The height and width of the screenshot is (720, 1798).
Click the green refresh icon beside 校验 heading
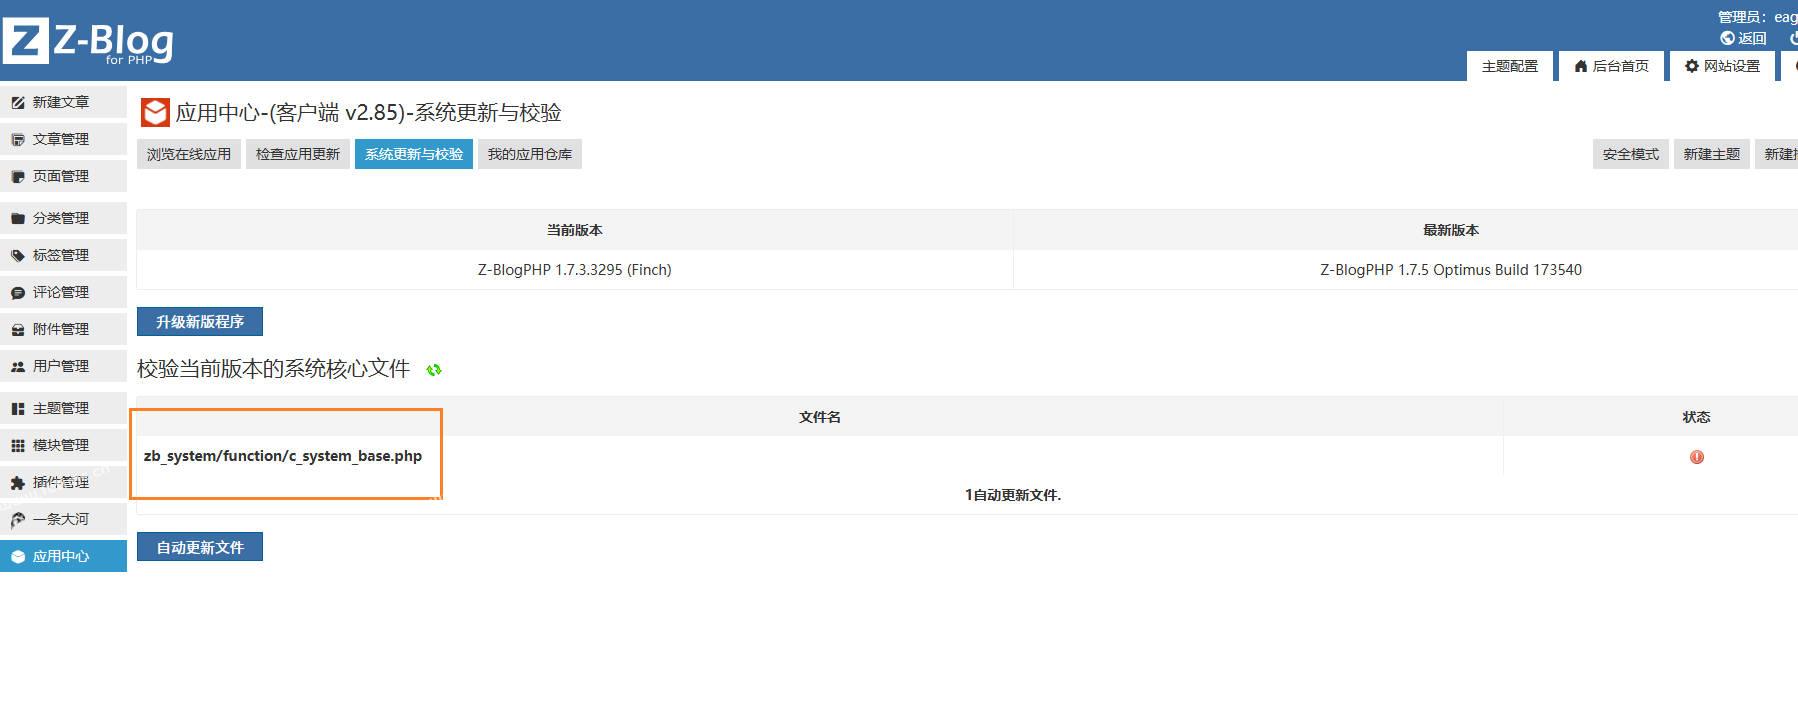tap(434, 370)
